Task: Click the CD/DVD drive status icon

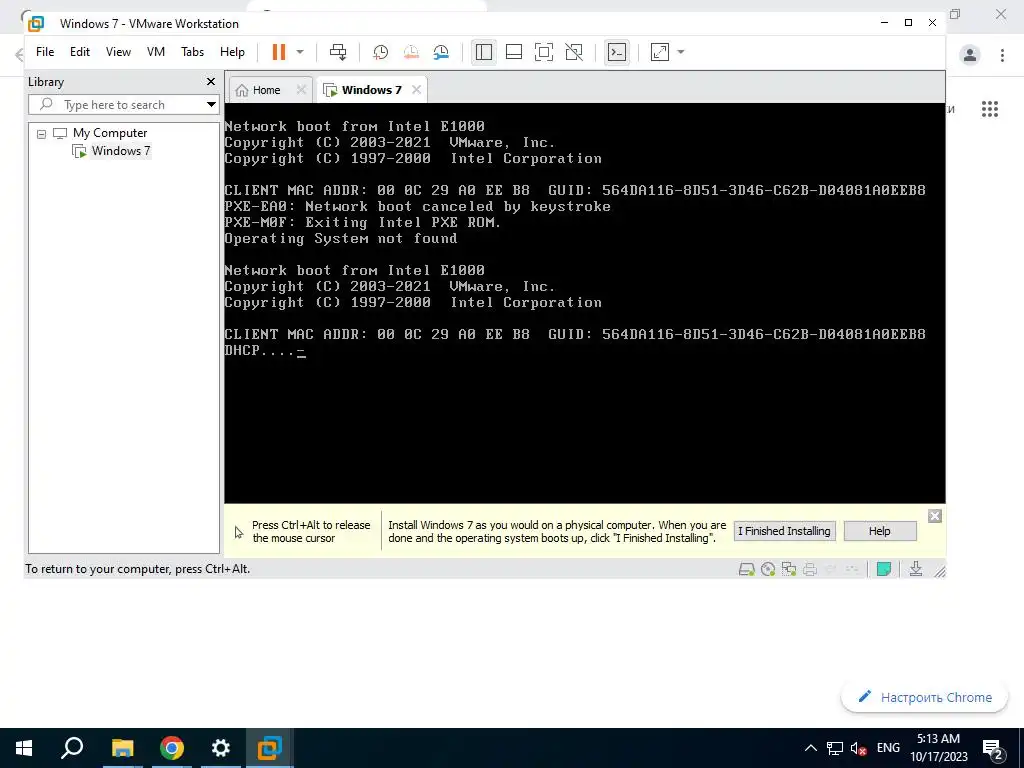Action: point(768,569)
